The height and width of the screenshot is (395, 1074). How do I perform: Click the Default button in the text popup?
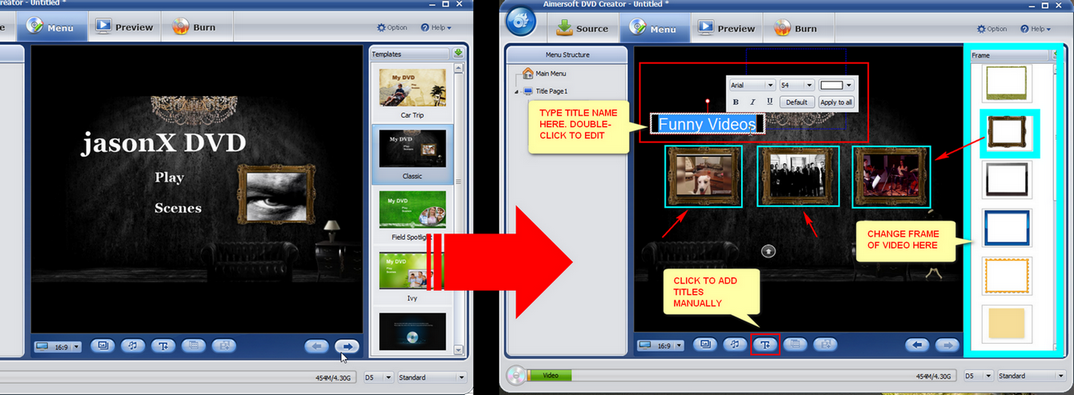pos(797,102)
